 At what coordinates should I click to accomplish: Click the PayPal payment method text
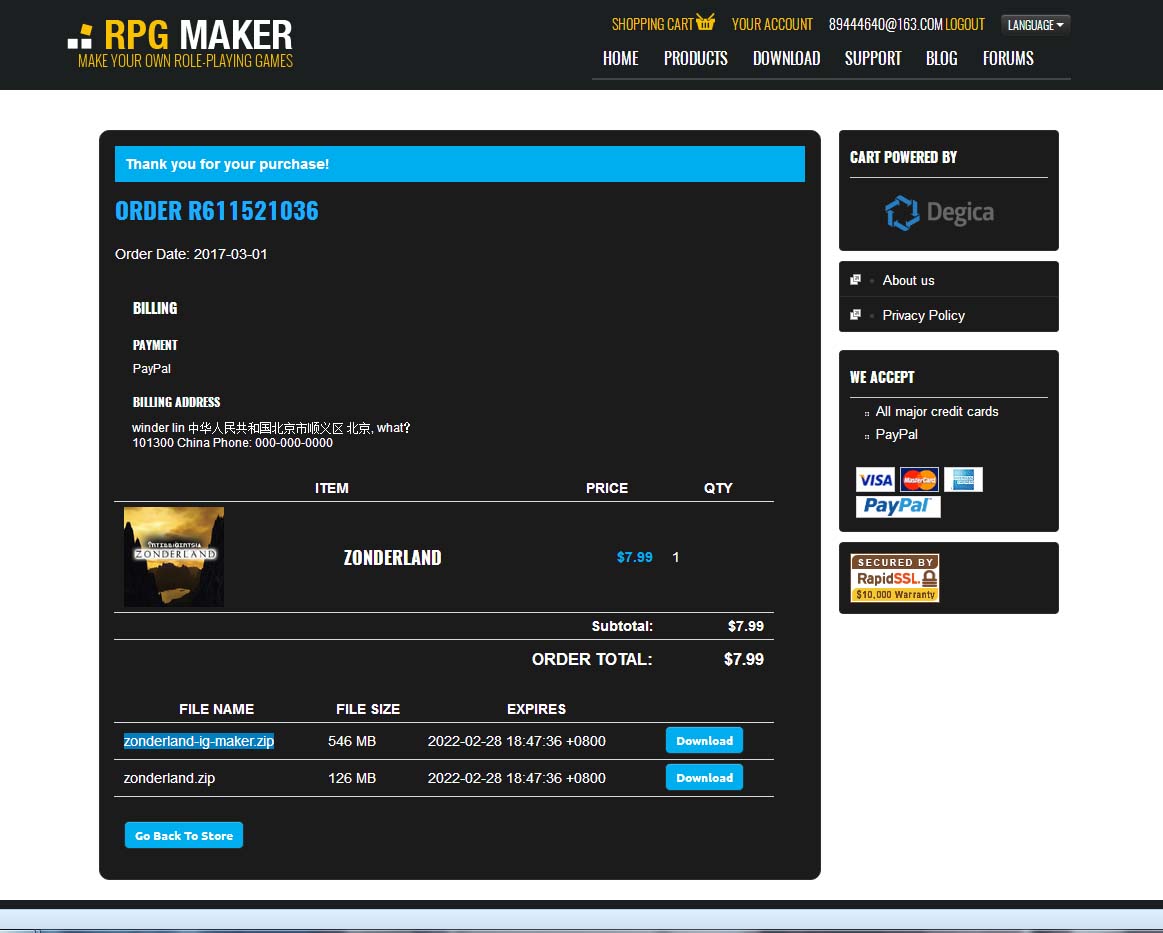(151, 369)
